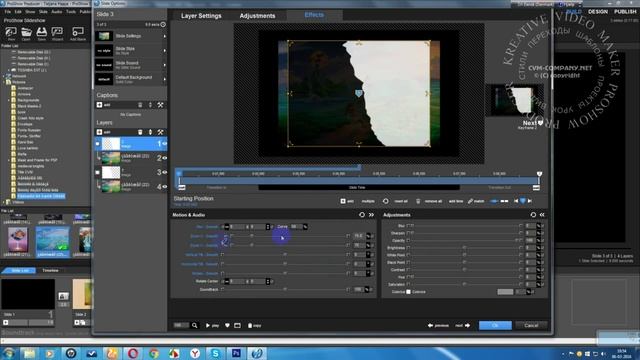The image size is (640, 360).
Task: Switch to the Adjustments tab
Action: [258, 16]
